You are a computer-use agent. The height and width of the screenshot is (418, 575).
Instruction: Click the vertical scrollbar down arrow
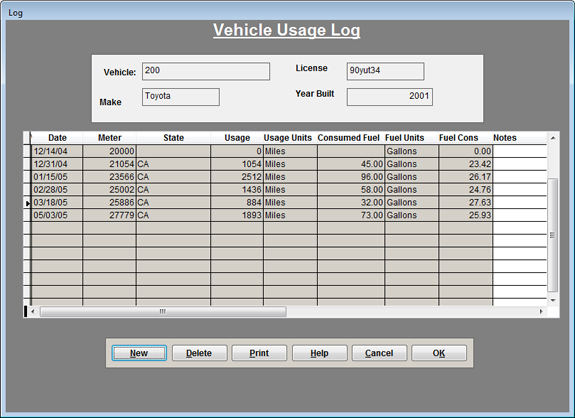coord(553,300)
